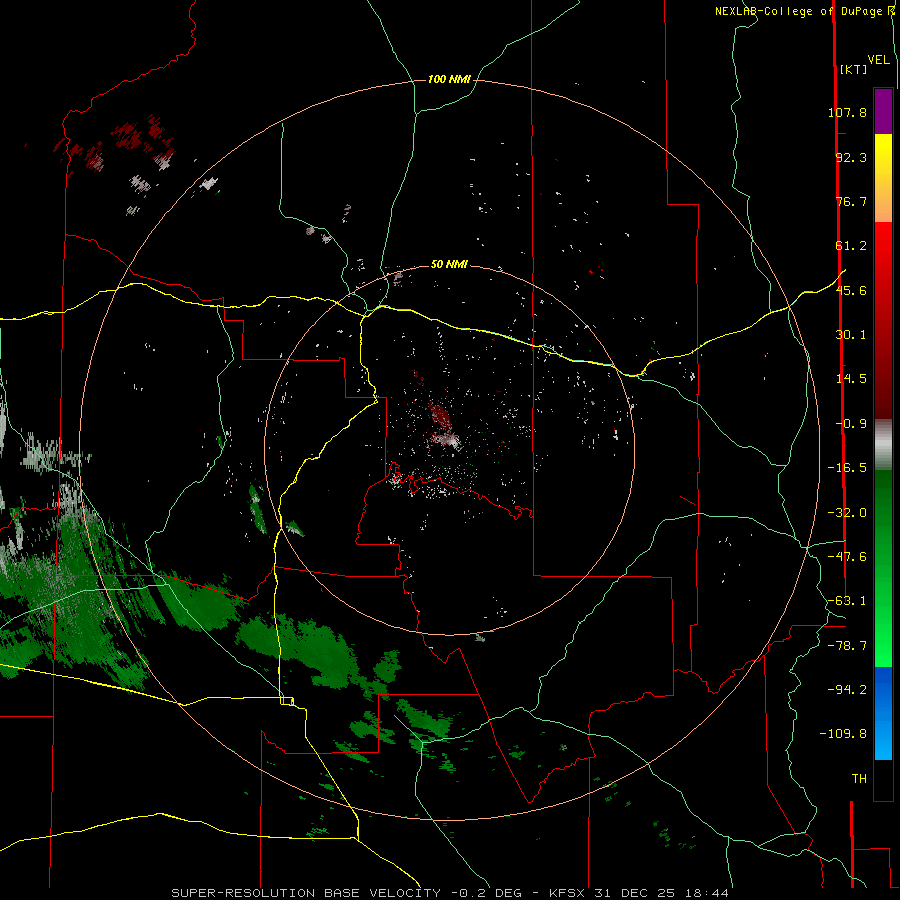
Task: Click the gray near-zero segment of color bar
Action: point(883,445)
